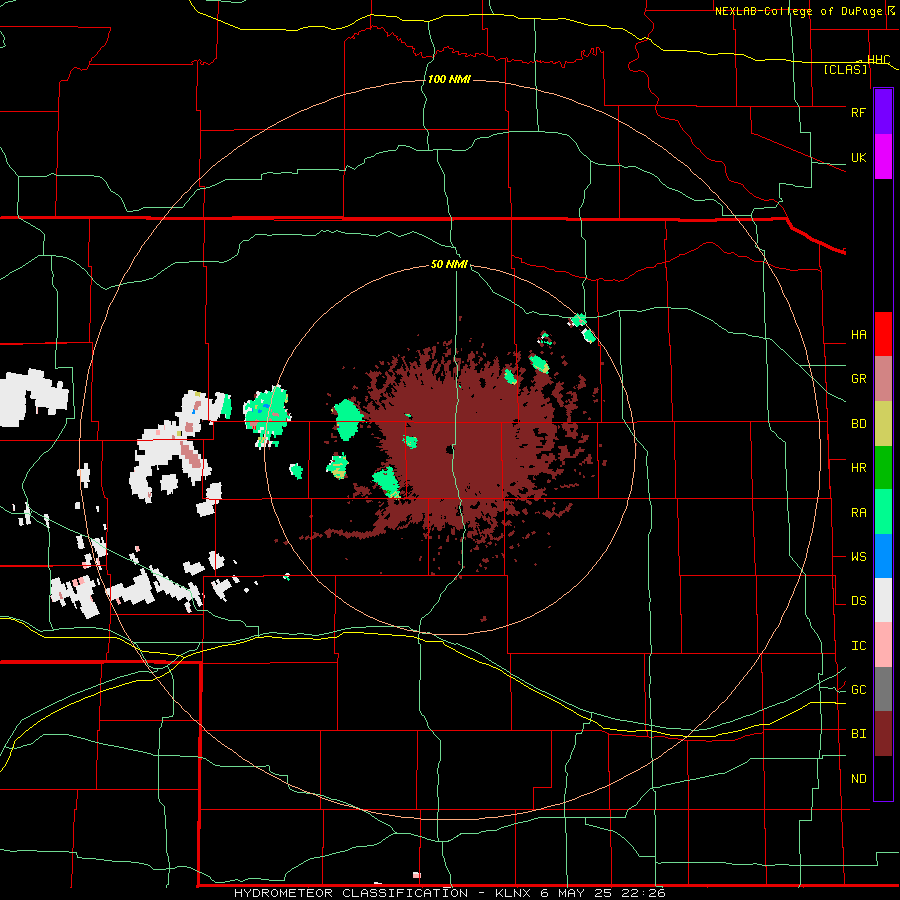Click the 100 NMI range ring label

pyautogui.click(x=449, y=79)
